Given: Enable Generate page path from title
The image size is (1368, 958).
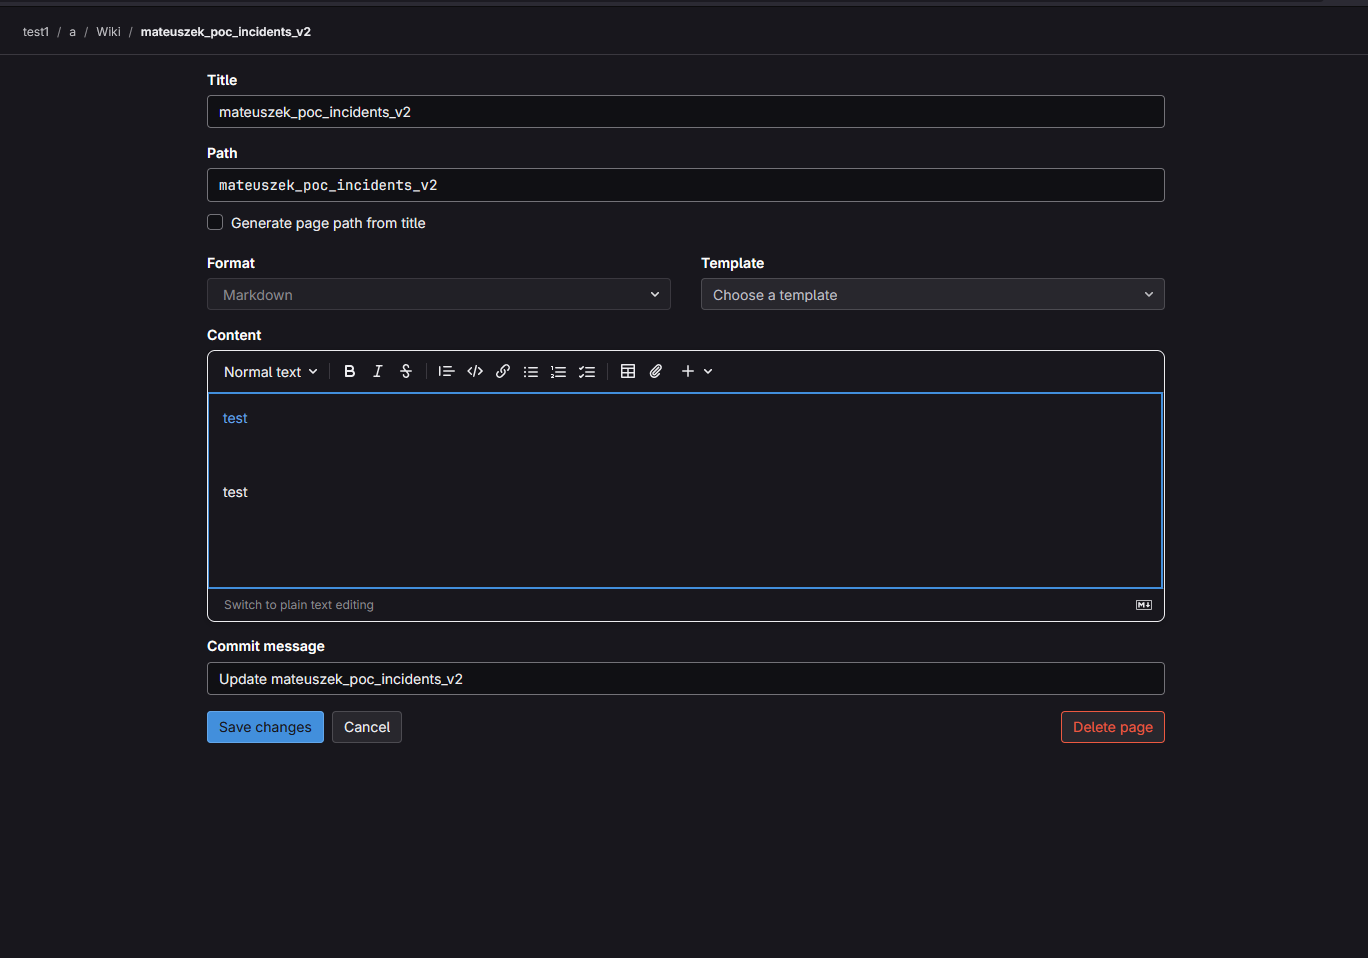Looking at the screenshot, I should (215, 223).
